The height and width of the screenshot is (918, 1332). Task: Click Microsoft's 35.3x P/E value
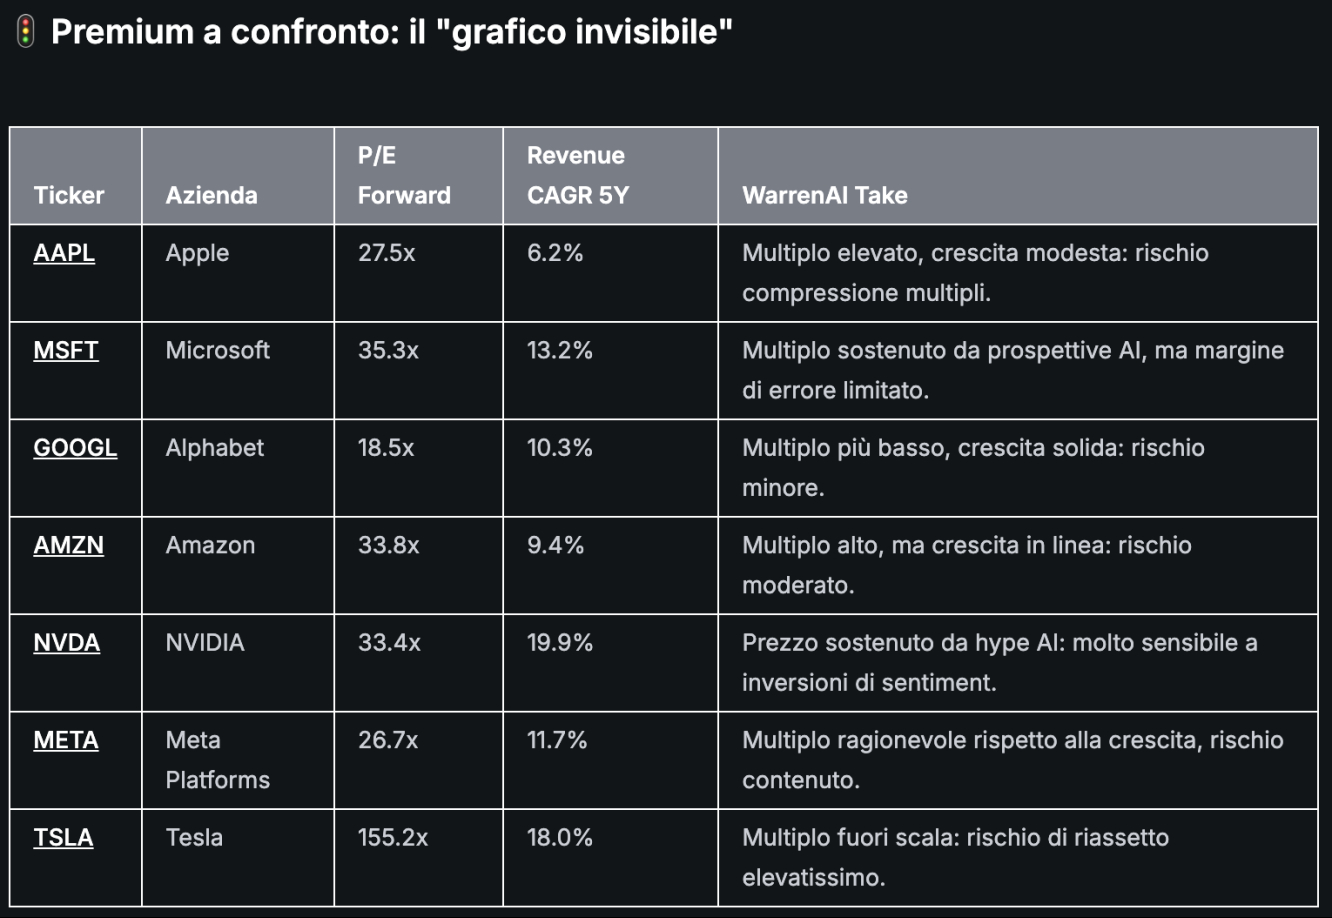point(388,350)
